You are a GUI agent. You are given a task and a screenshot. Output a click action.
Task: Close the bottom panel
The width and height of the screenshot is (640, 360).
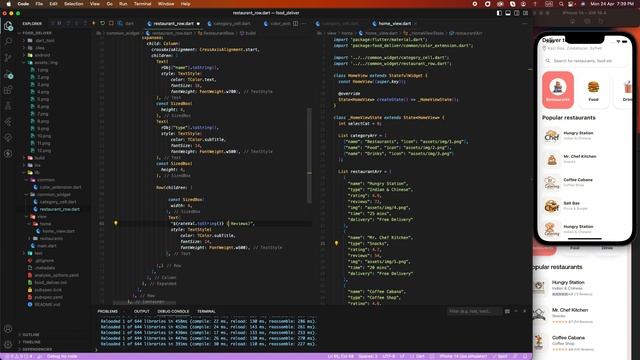pyautogui.click(x=524, y=311)
